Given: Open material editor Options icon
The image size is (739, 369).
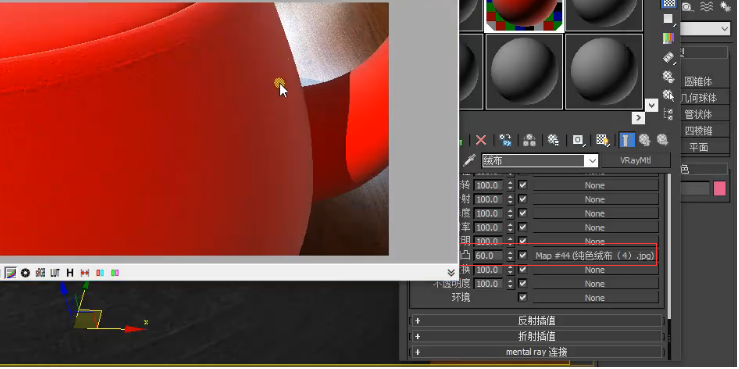Looking at the screenshot, I should tap(669, 76).
